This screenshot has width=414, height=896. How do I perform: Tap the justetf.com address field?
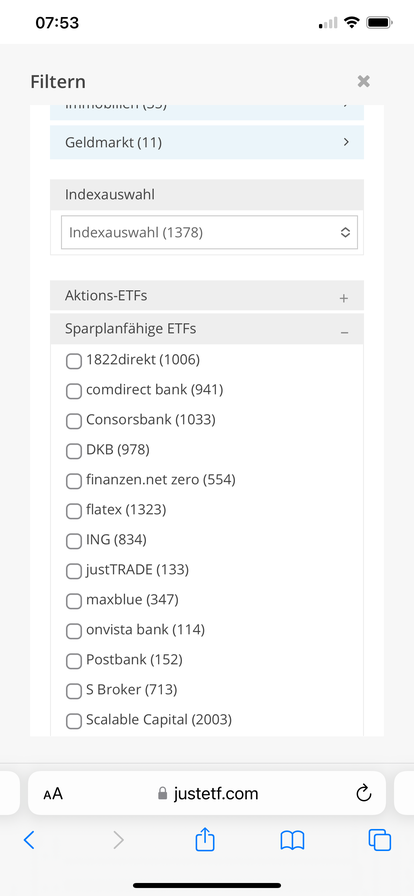[207, 794]
